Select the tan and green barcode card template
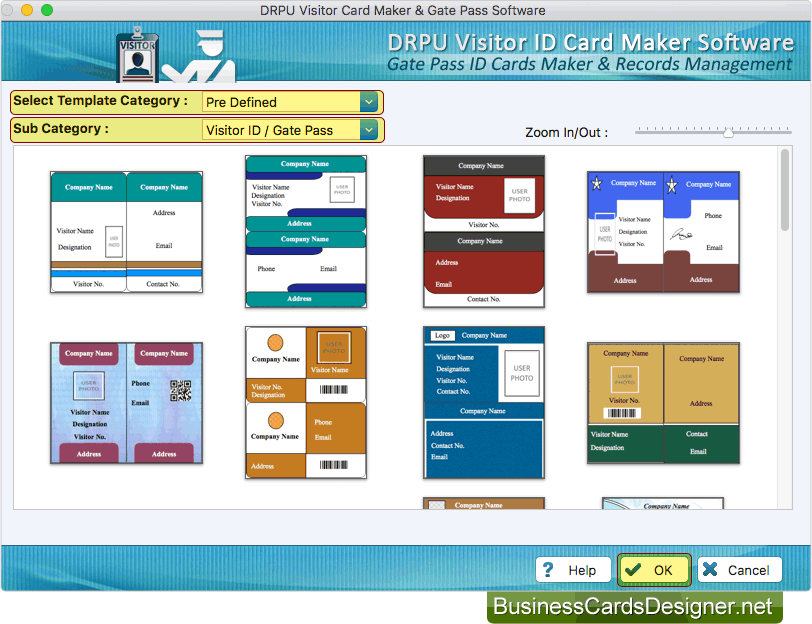Screen dimensions: 812x624 tap(663, 402)
